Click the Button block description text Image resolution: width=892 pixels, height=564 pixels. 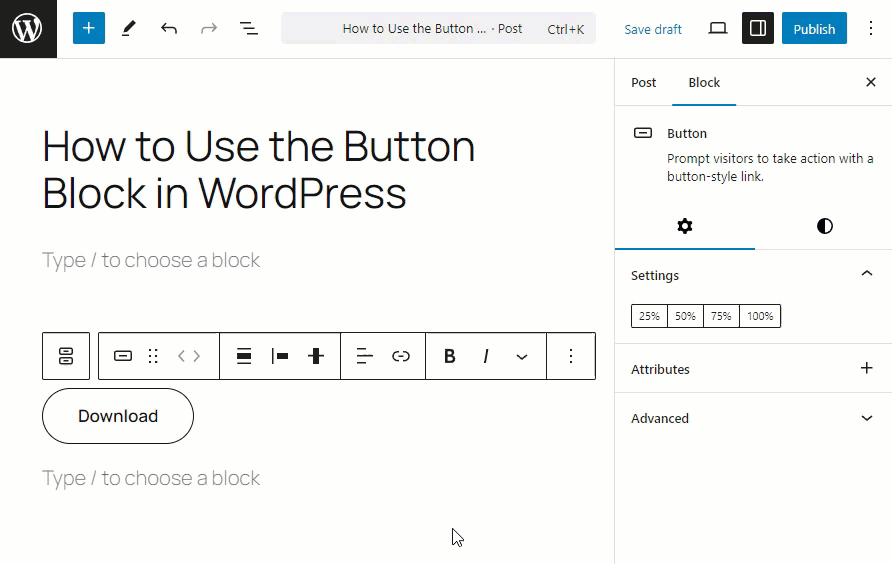pos(770,167)
